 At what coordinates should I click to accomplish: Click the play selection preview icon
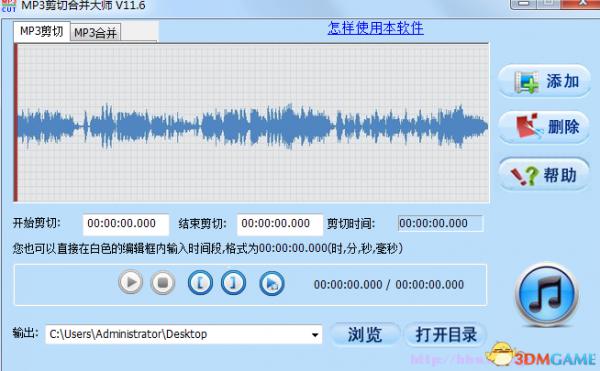coord(272,283)
